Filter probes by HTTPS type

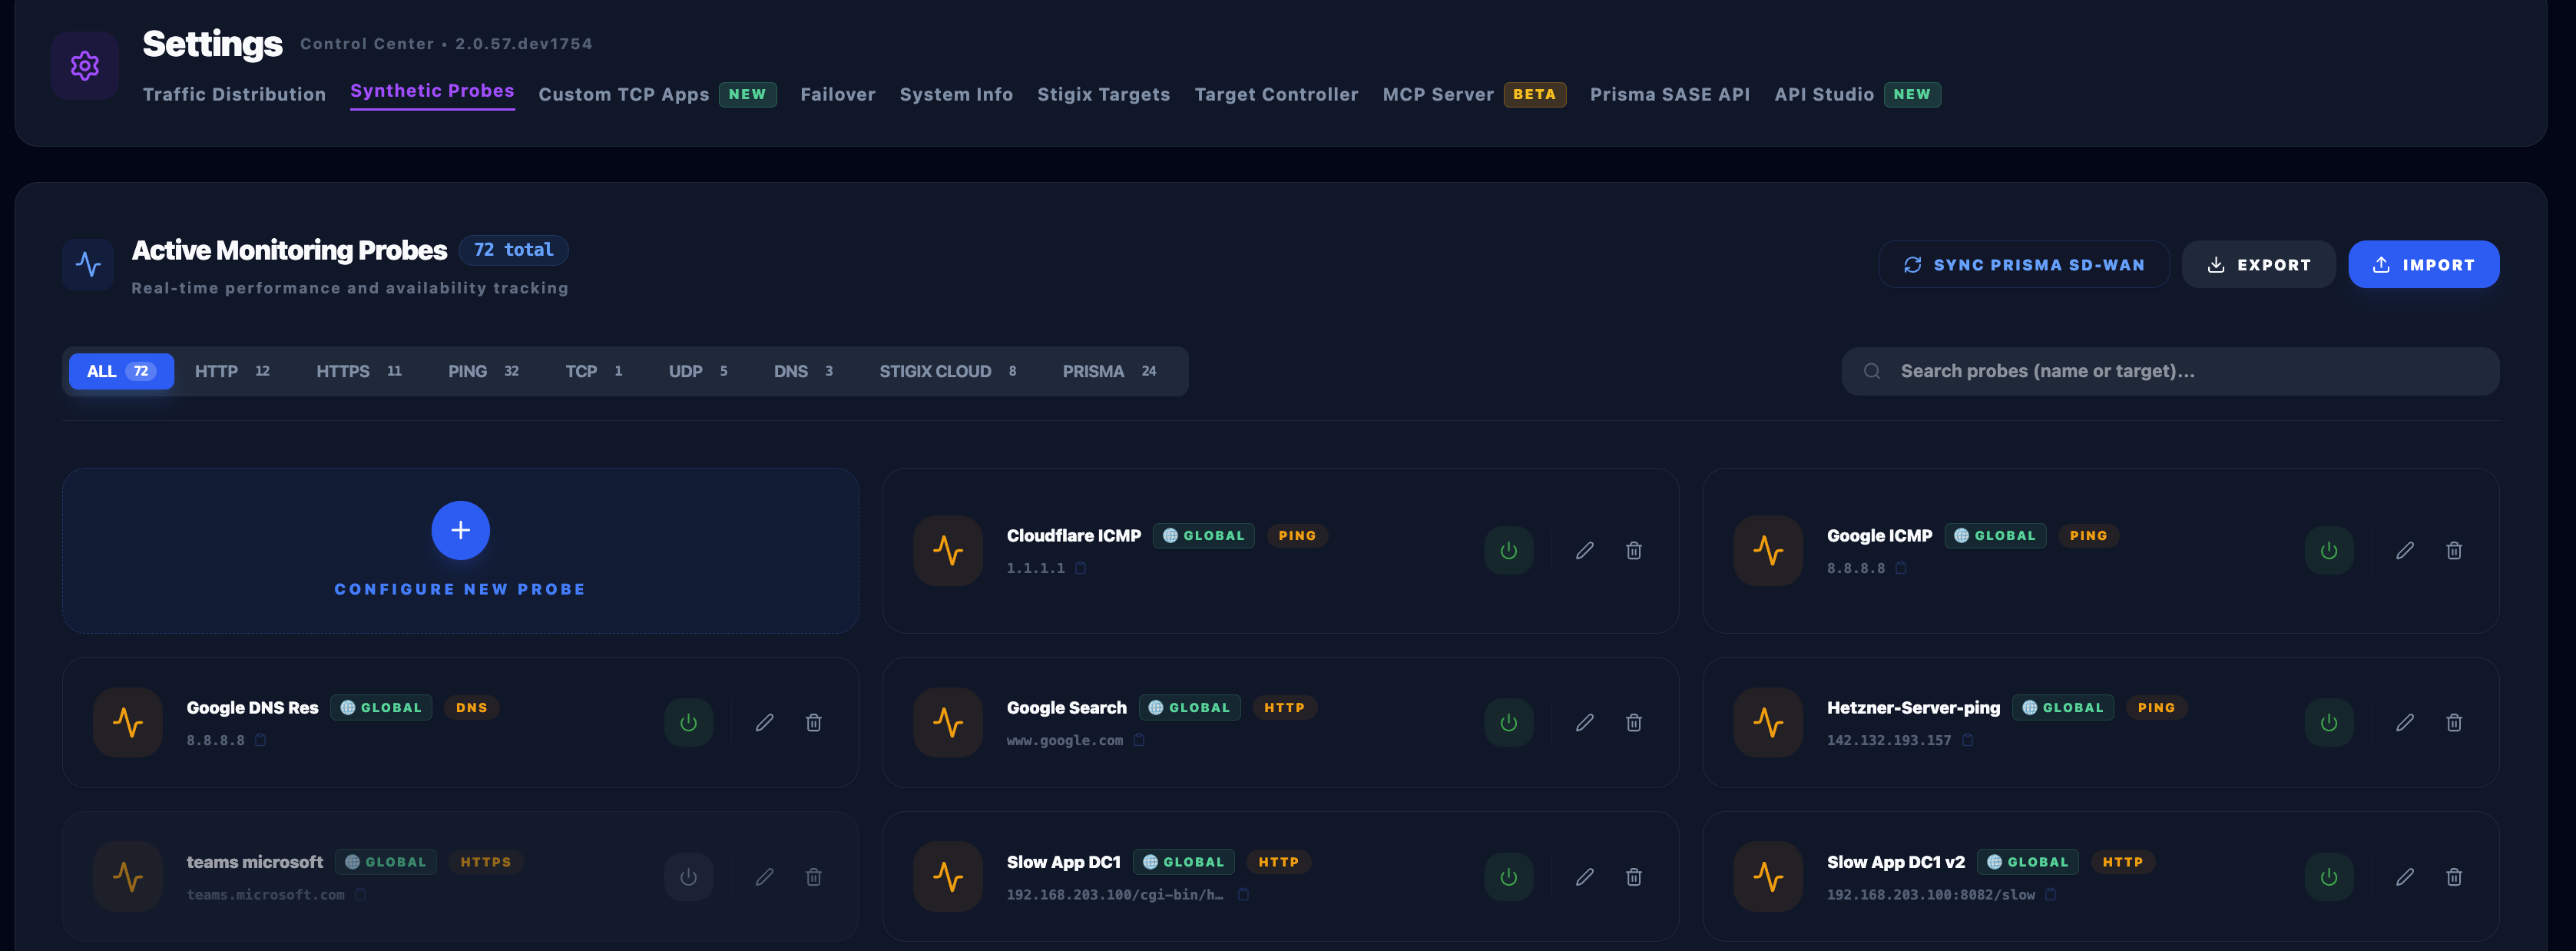click(x=359, y=371)
